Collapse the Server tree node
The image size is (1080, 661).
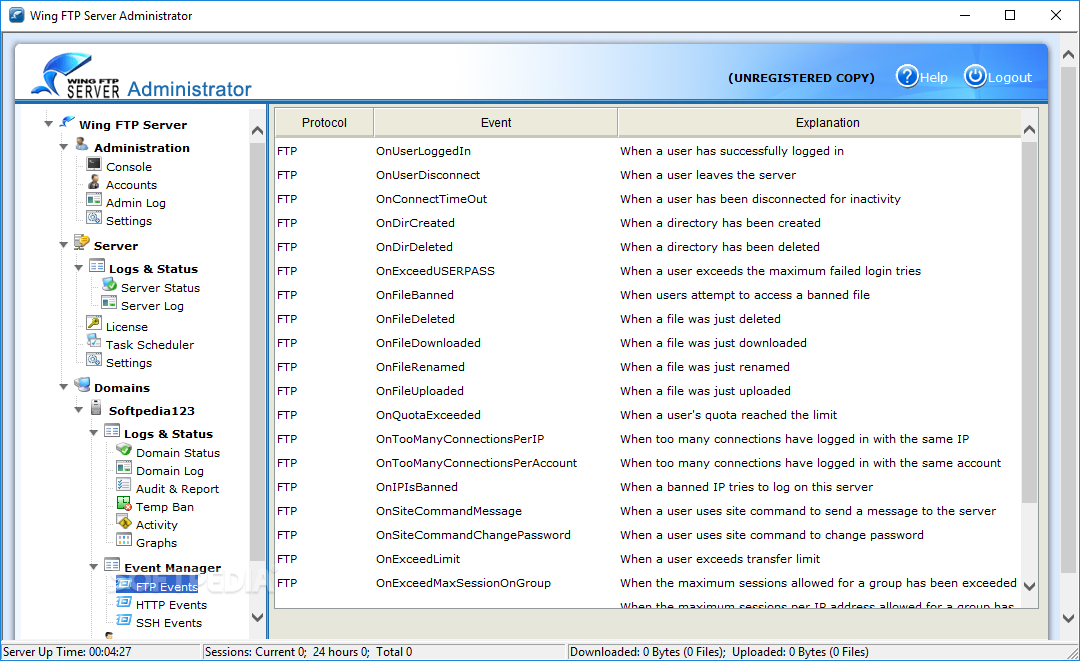click(x=63, y=244)
